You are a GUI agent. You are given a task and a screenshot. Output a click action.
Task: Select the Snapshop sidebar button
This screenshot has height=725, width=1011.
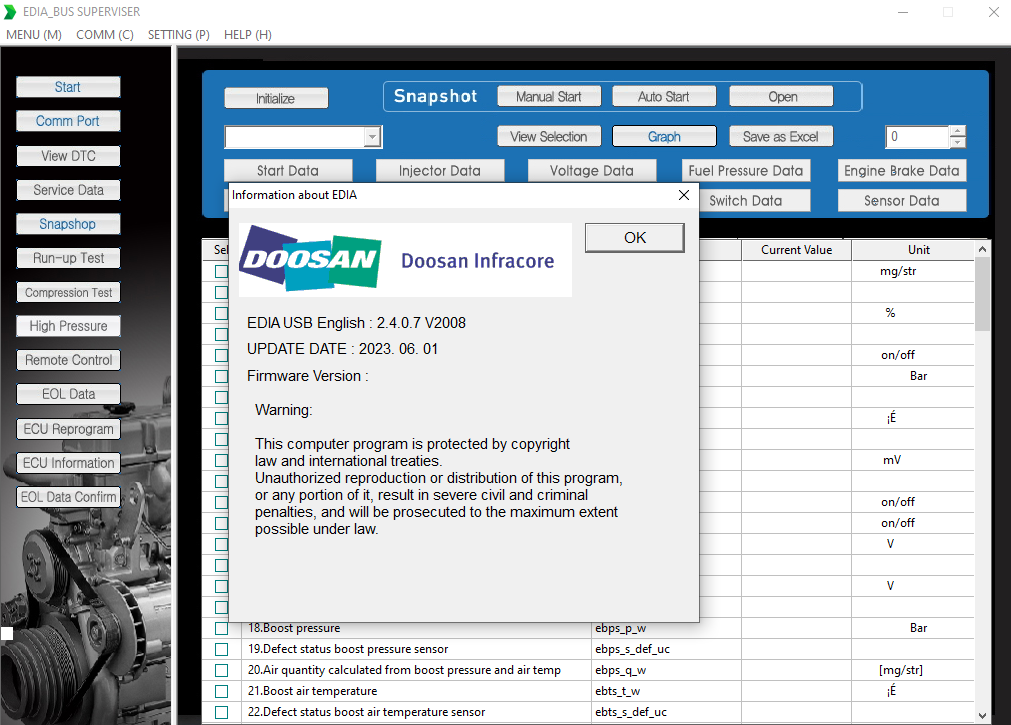68,224
